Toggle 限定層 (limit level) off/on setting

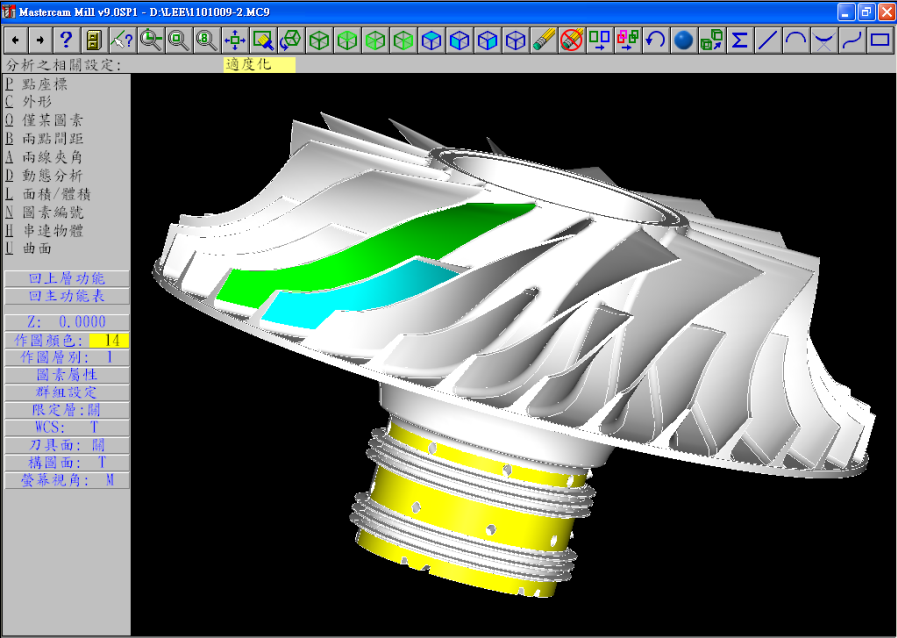66,410
